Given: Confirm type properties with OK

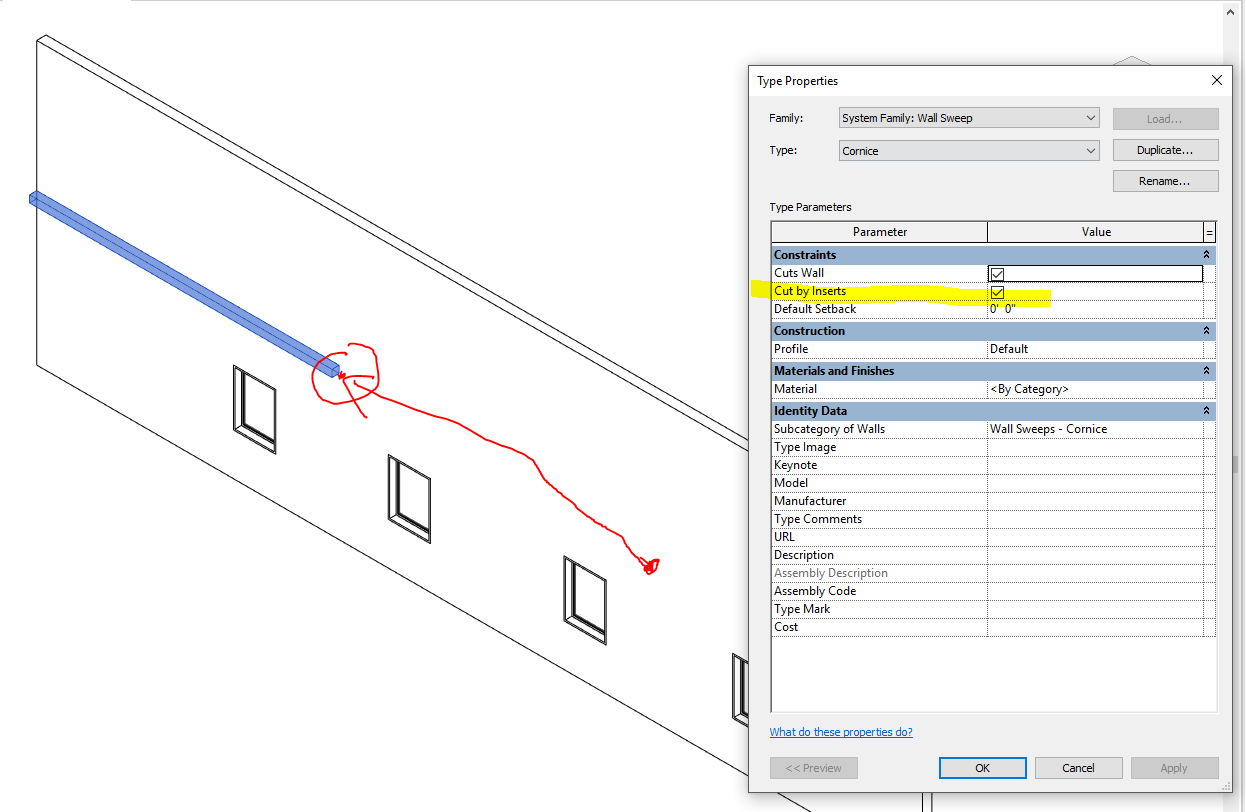Looking at the screenshot, I should tap(982, 767).
